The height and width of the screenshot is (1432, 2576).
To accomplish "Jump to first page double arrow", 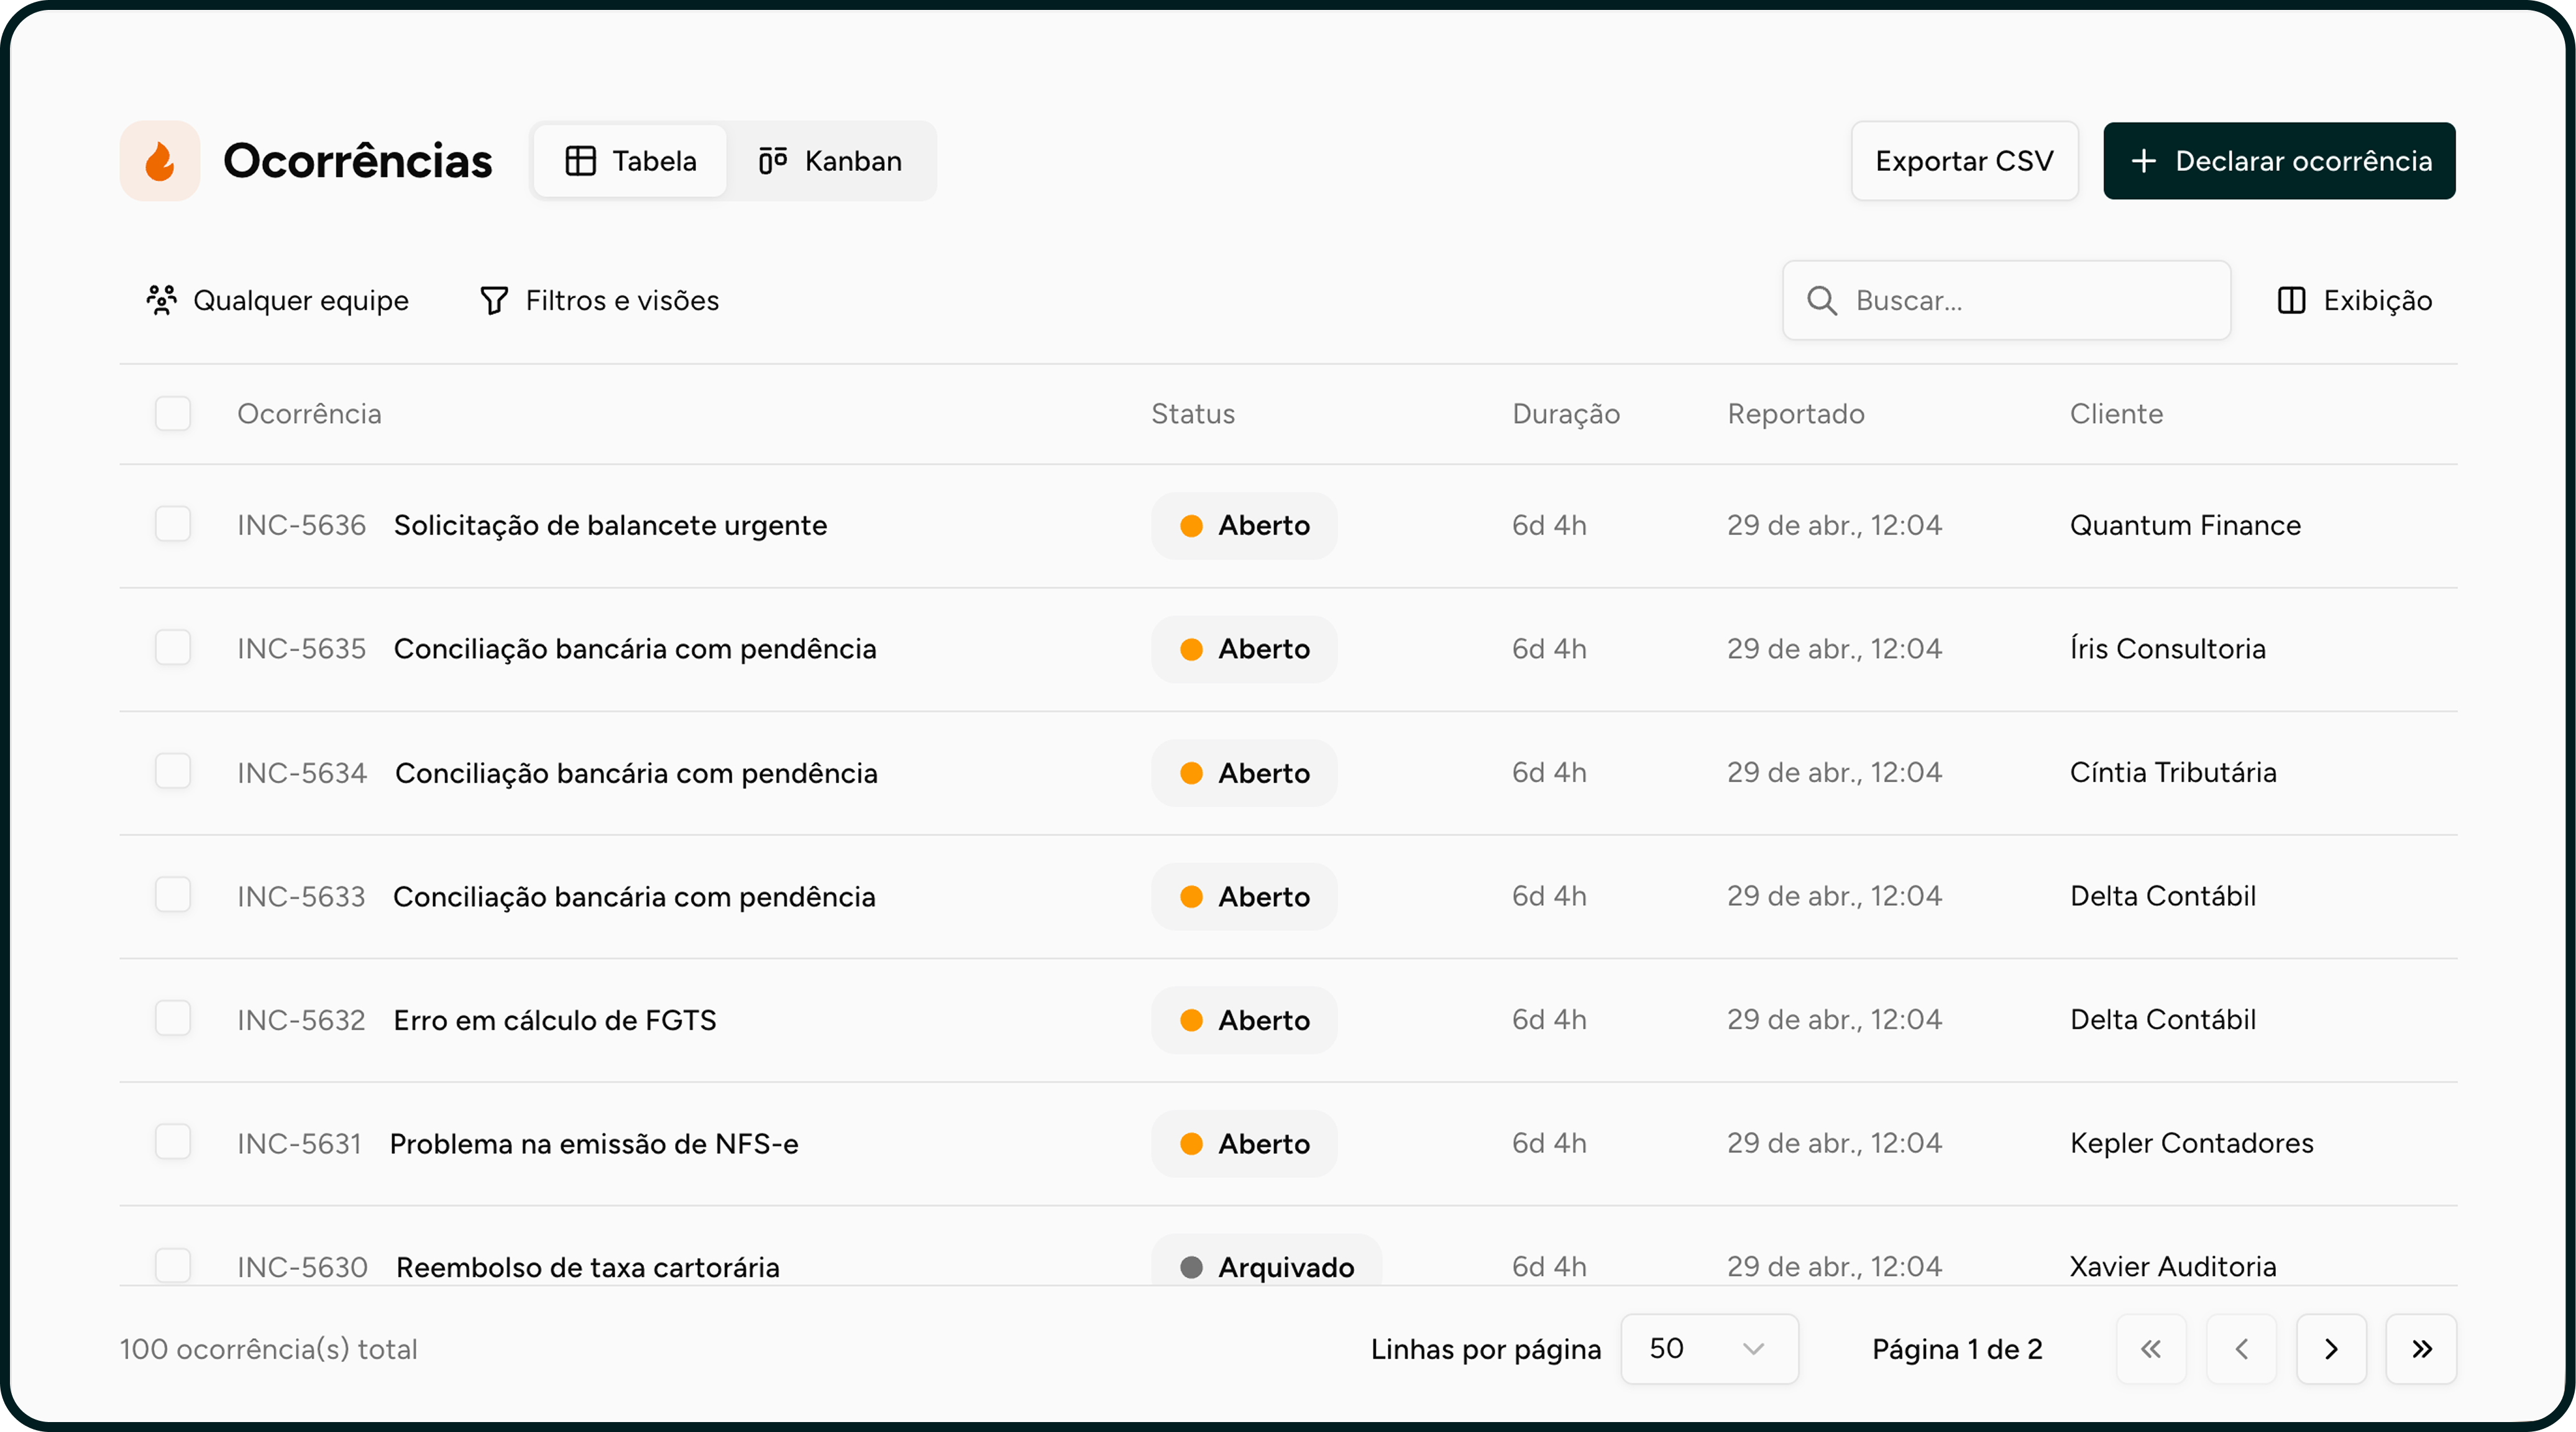I will (x=2151, y=1349).
